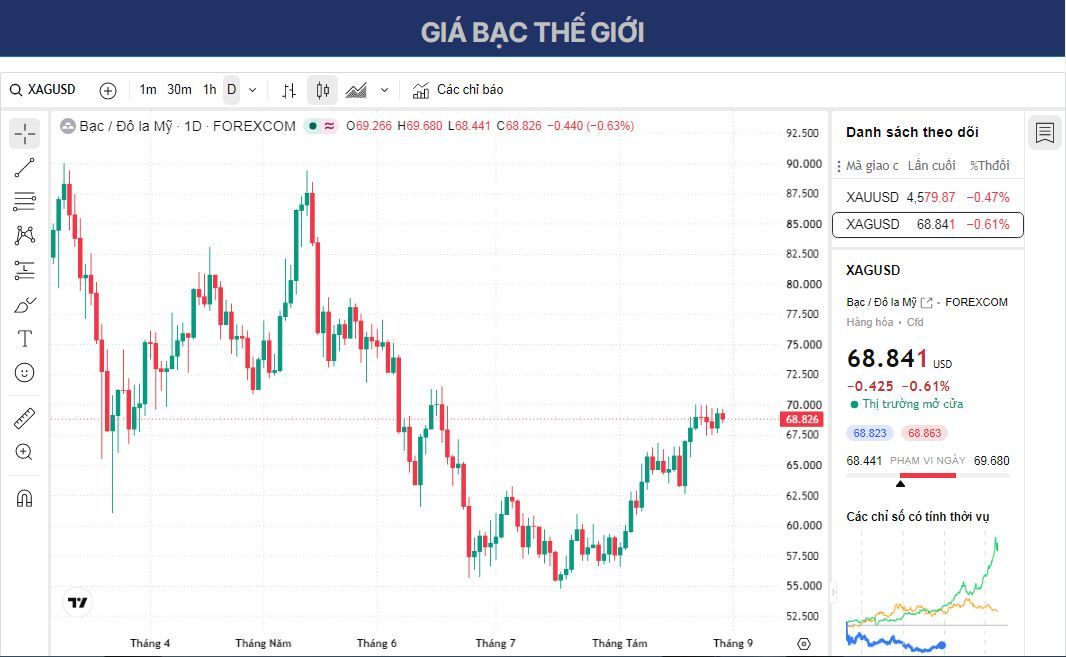
Task: Select the long position forecasting tool
Action: coord(24,270)
